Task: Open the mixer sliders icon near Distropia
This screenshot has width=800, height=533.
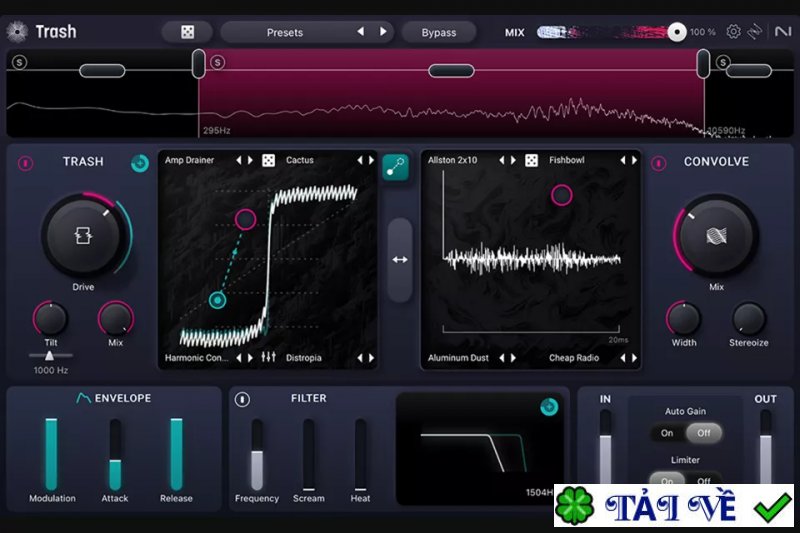Action: 268,357
